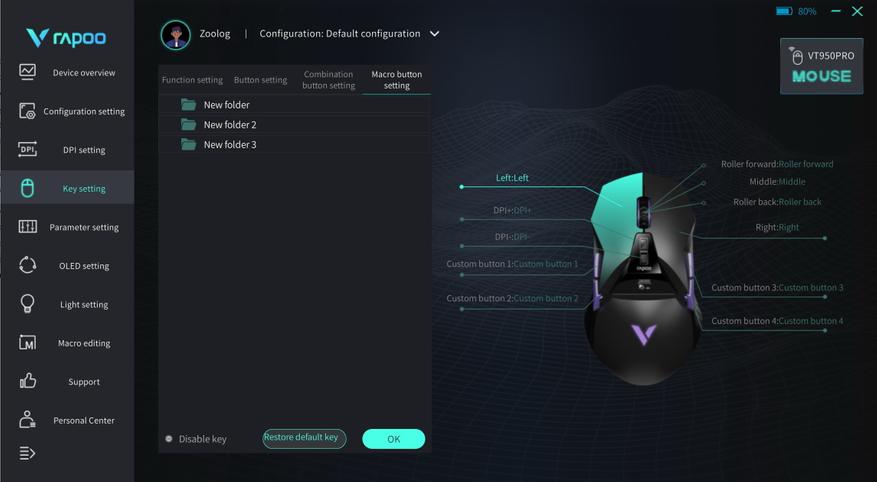The width and height of the screenshot is (877, 482).
Task: Open Device overview from sidebar icon
Action: (27, 72)
